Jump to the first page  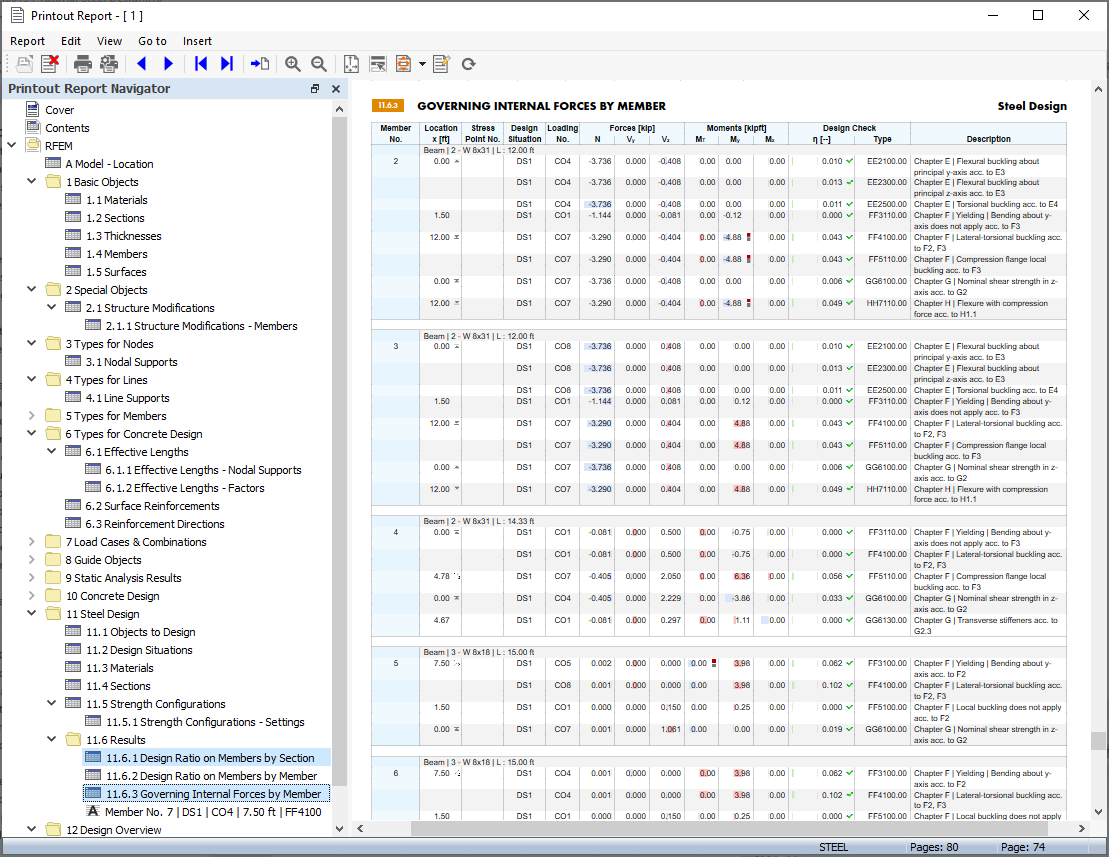tap(201, 64)
